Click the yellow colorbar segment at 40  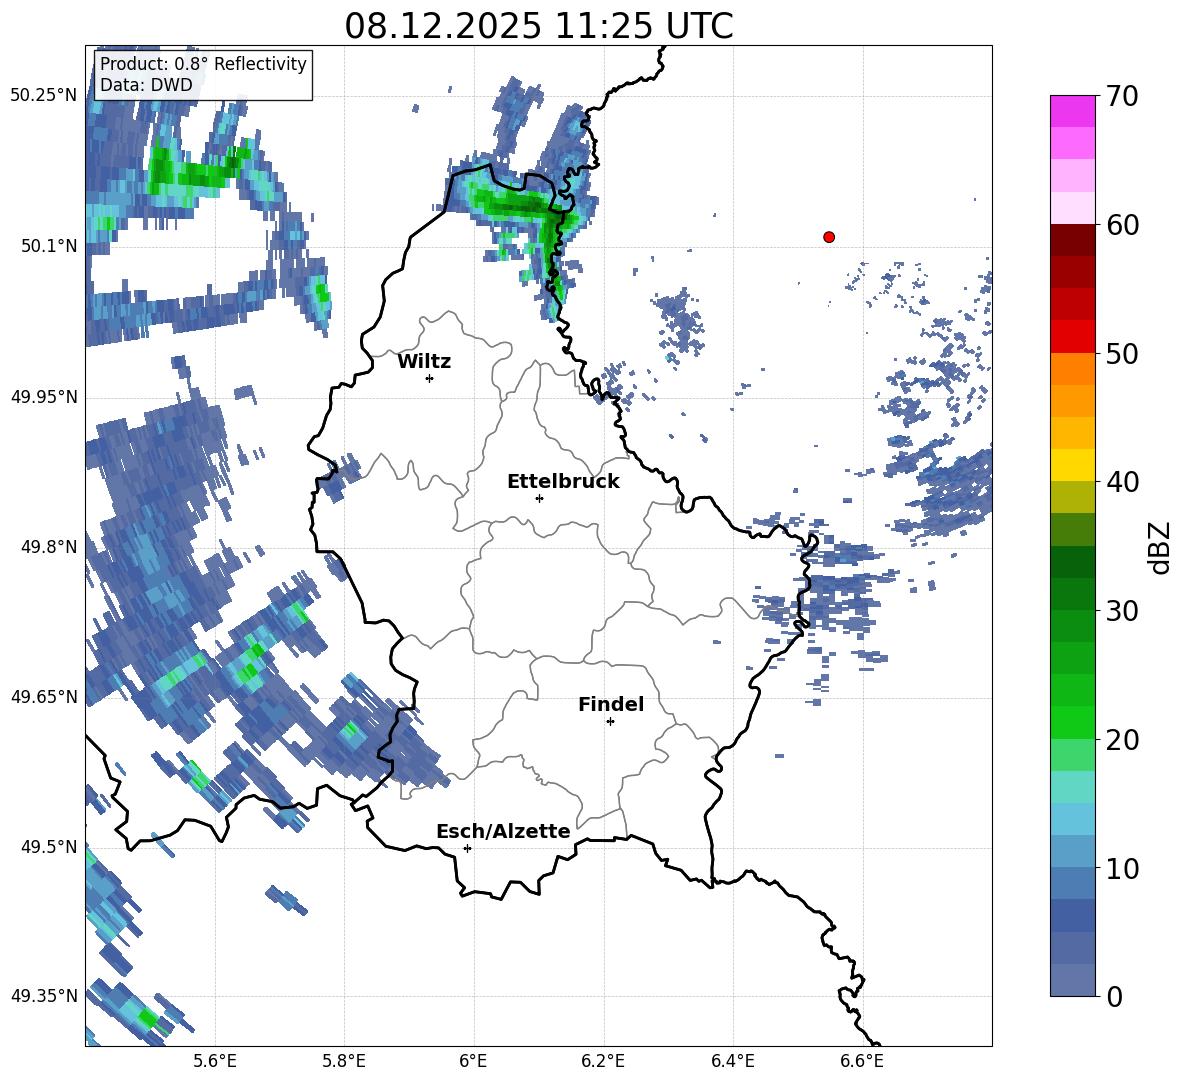point(1072,465)
